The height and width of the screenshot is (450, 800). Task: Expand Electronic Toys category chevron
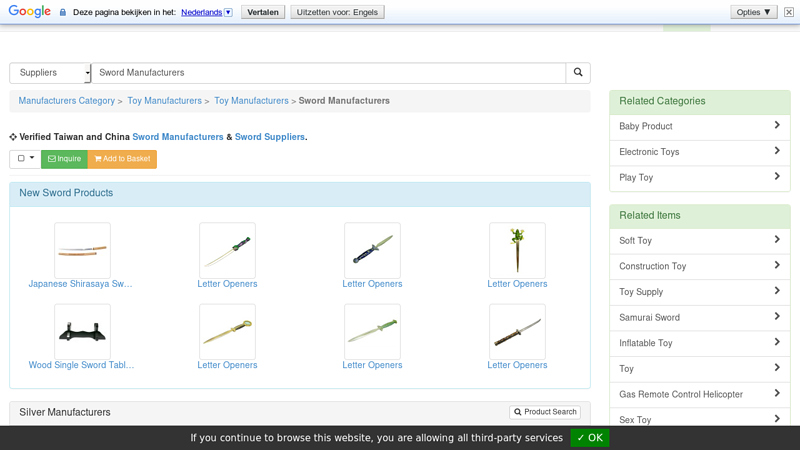point(777,151)
